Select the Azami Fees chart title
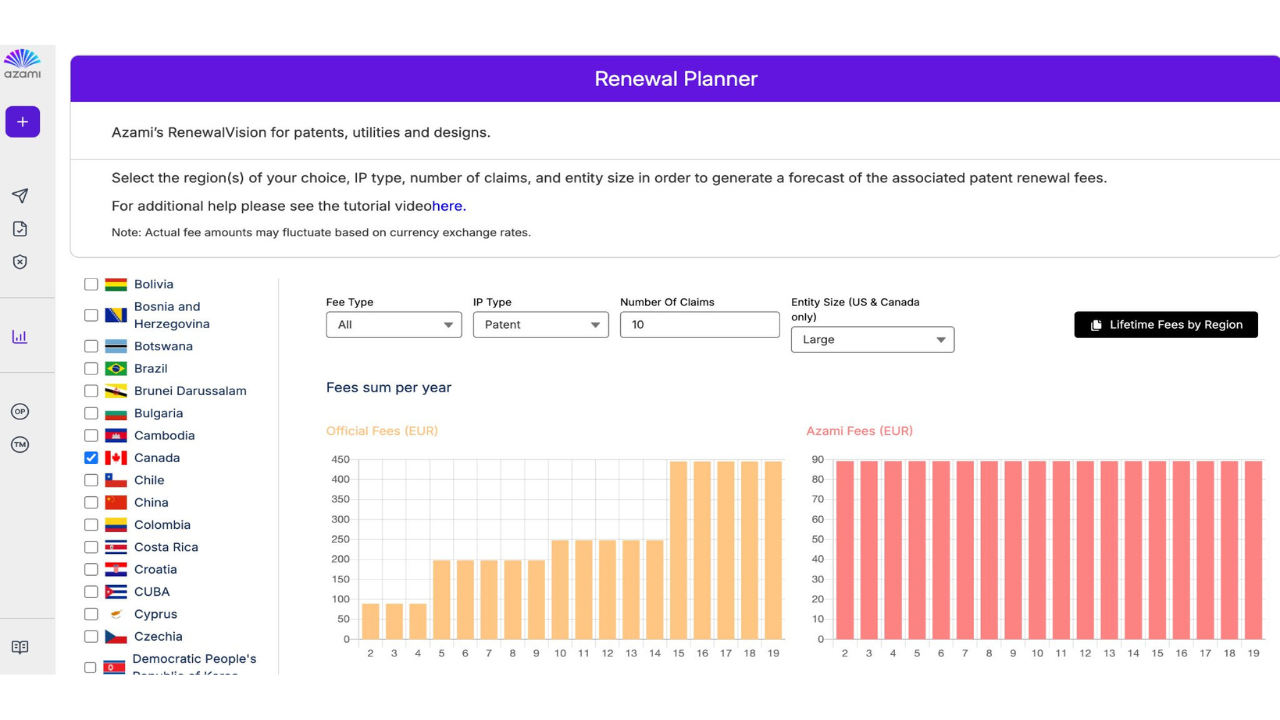 coord(860,430)
